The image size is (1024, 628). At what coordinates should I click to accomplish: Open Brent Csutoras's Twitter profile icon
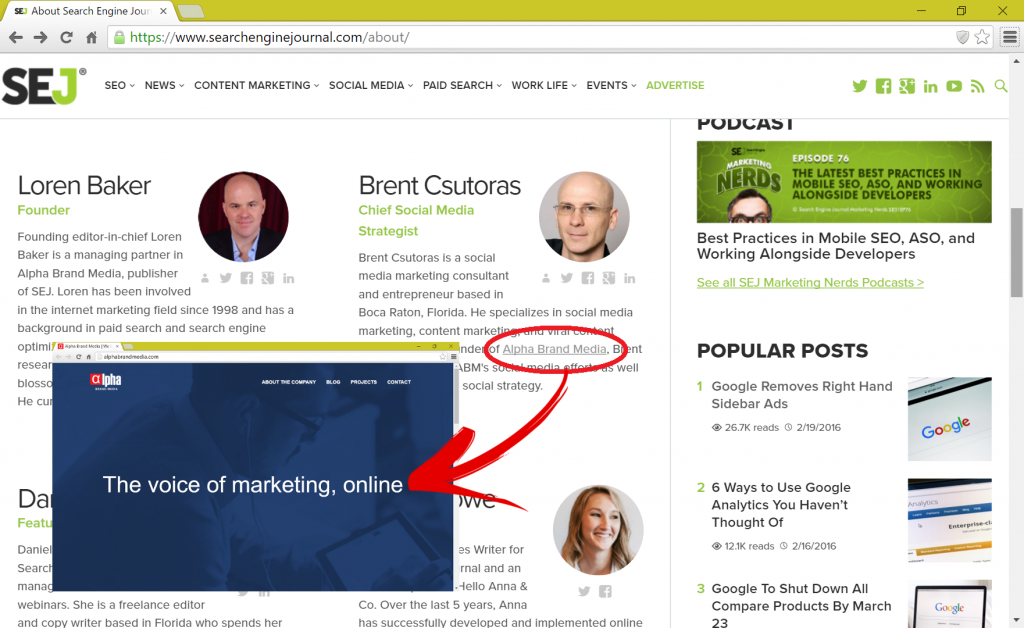pos(567,278)
